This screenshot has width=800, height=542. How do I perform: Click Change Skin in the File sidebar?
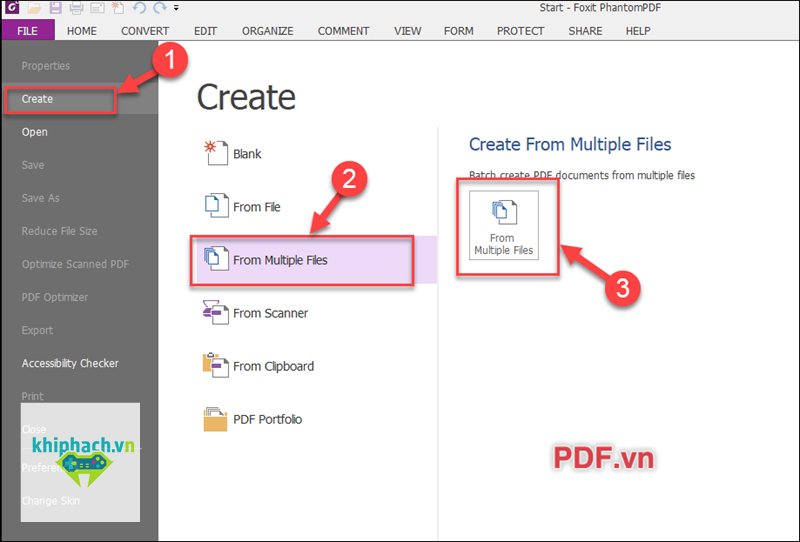tap(51, 501)
